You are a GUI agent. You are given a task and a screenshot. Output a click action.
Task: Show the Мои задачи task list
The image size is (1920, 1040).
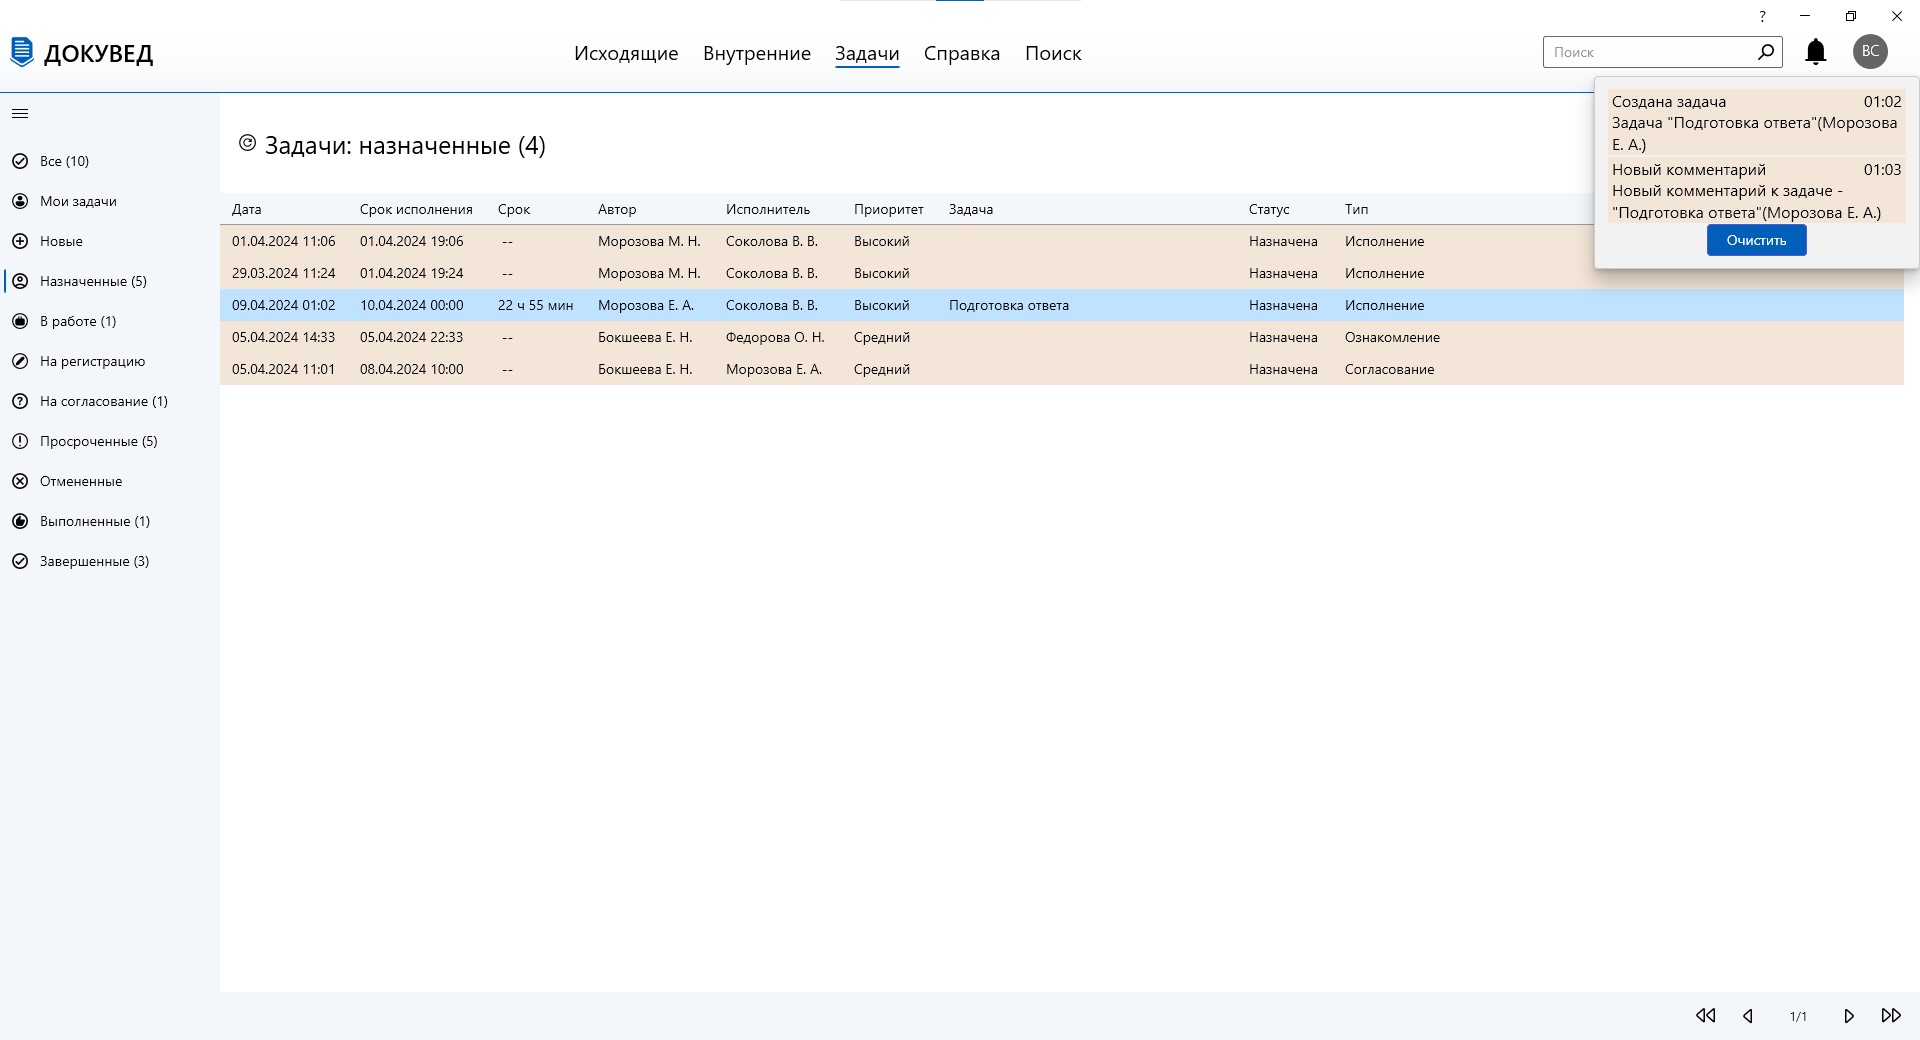(x=78, y=201)
